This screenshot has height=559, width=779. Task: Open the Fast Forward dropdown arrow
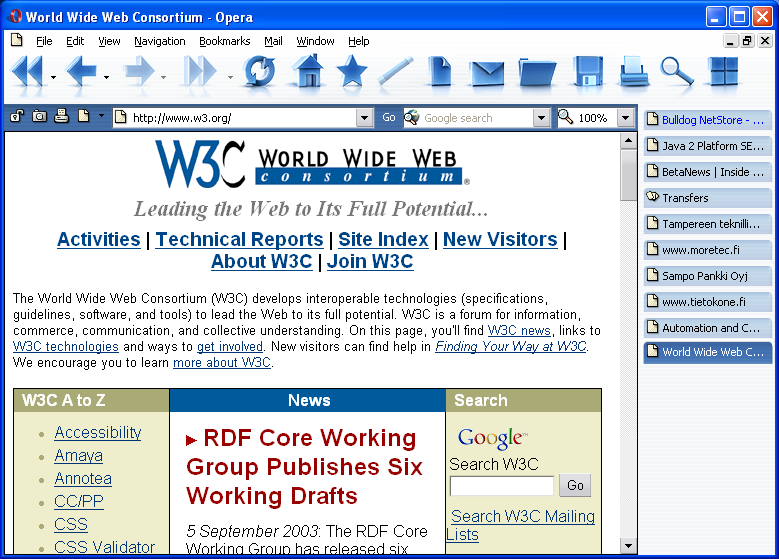[230, 78]
